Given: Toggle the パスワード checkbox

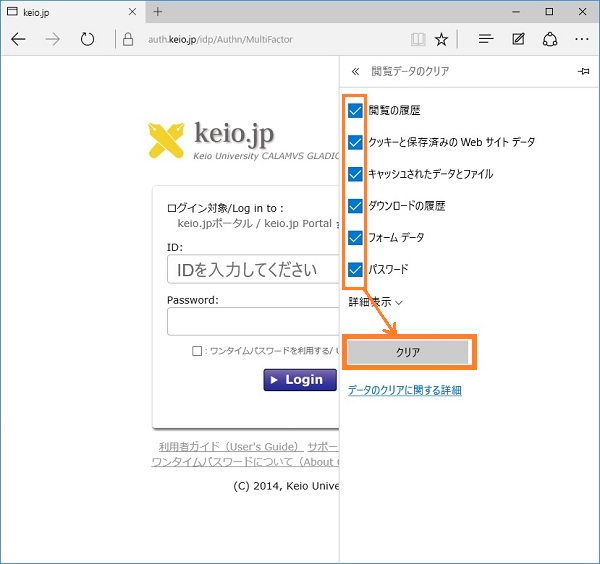Looking at the screenshot, I should [355, 269].
